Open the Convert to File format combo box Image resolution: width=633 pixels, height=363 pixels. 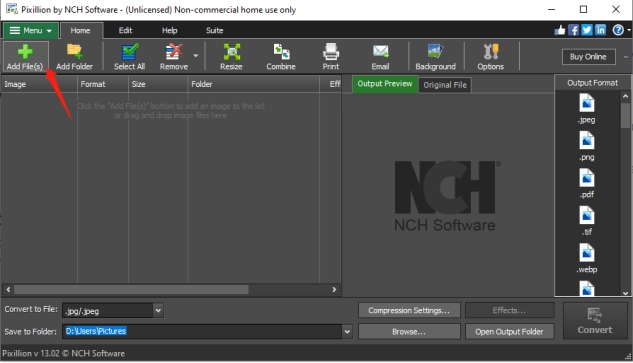pos(113,311)
